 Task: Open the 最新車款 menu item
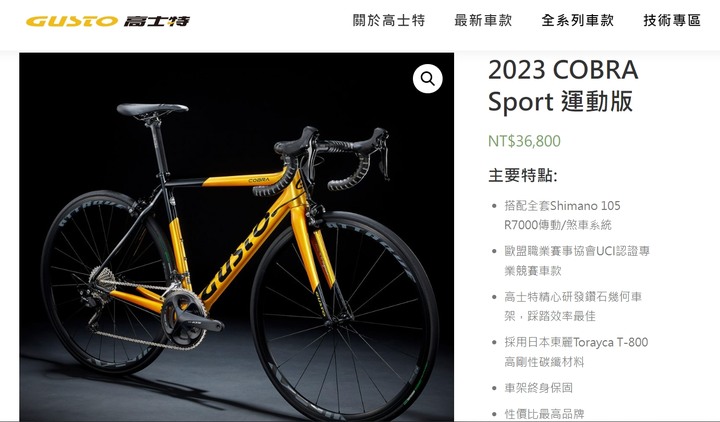tap(483, 21)
